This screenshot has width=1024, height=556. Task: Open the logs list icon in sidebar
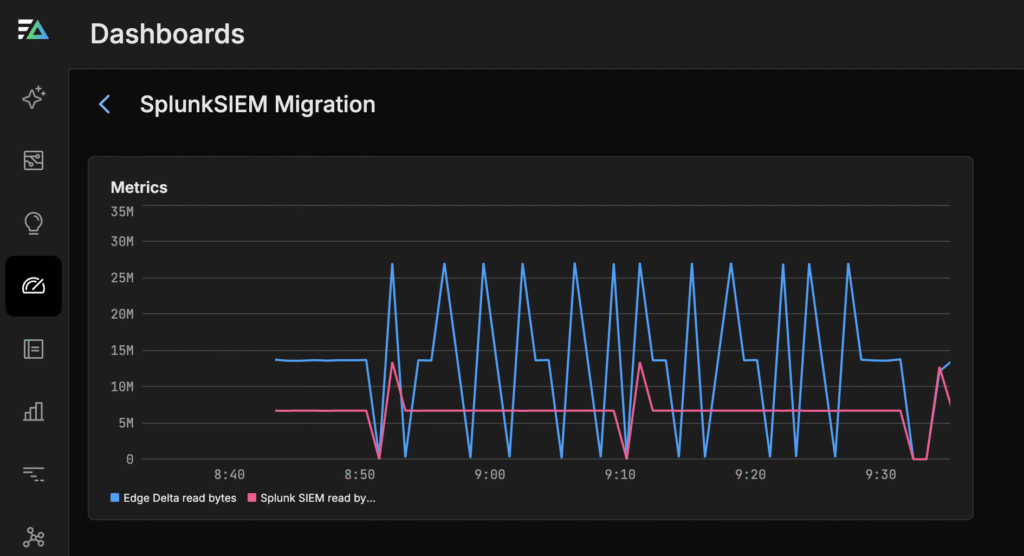point(34,348)
